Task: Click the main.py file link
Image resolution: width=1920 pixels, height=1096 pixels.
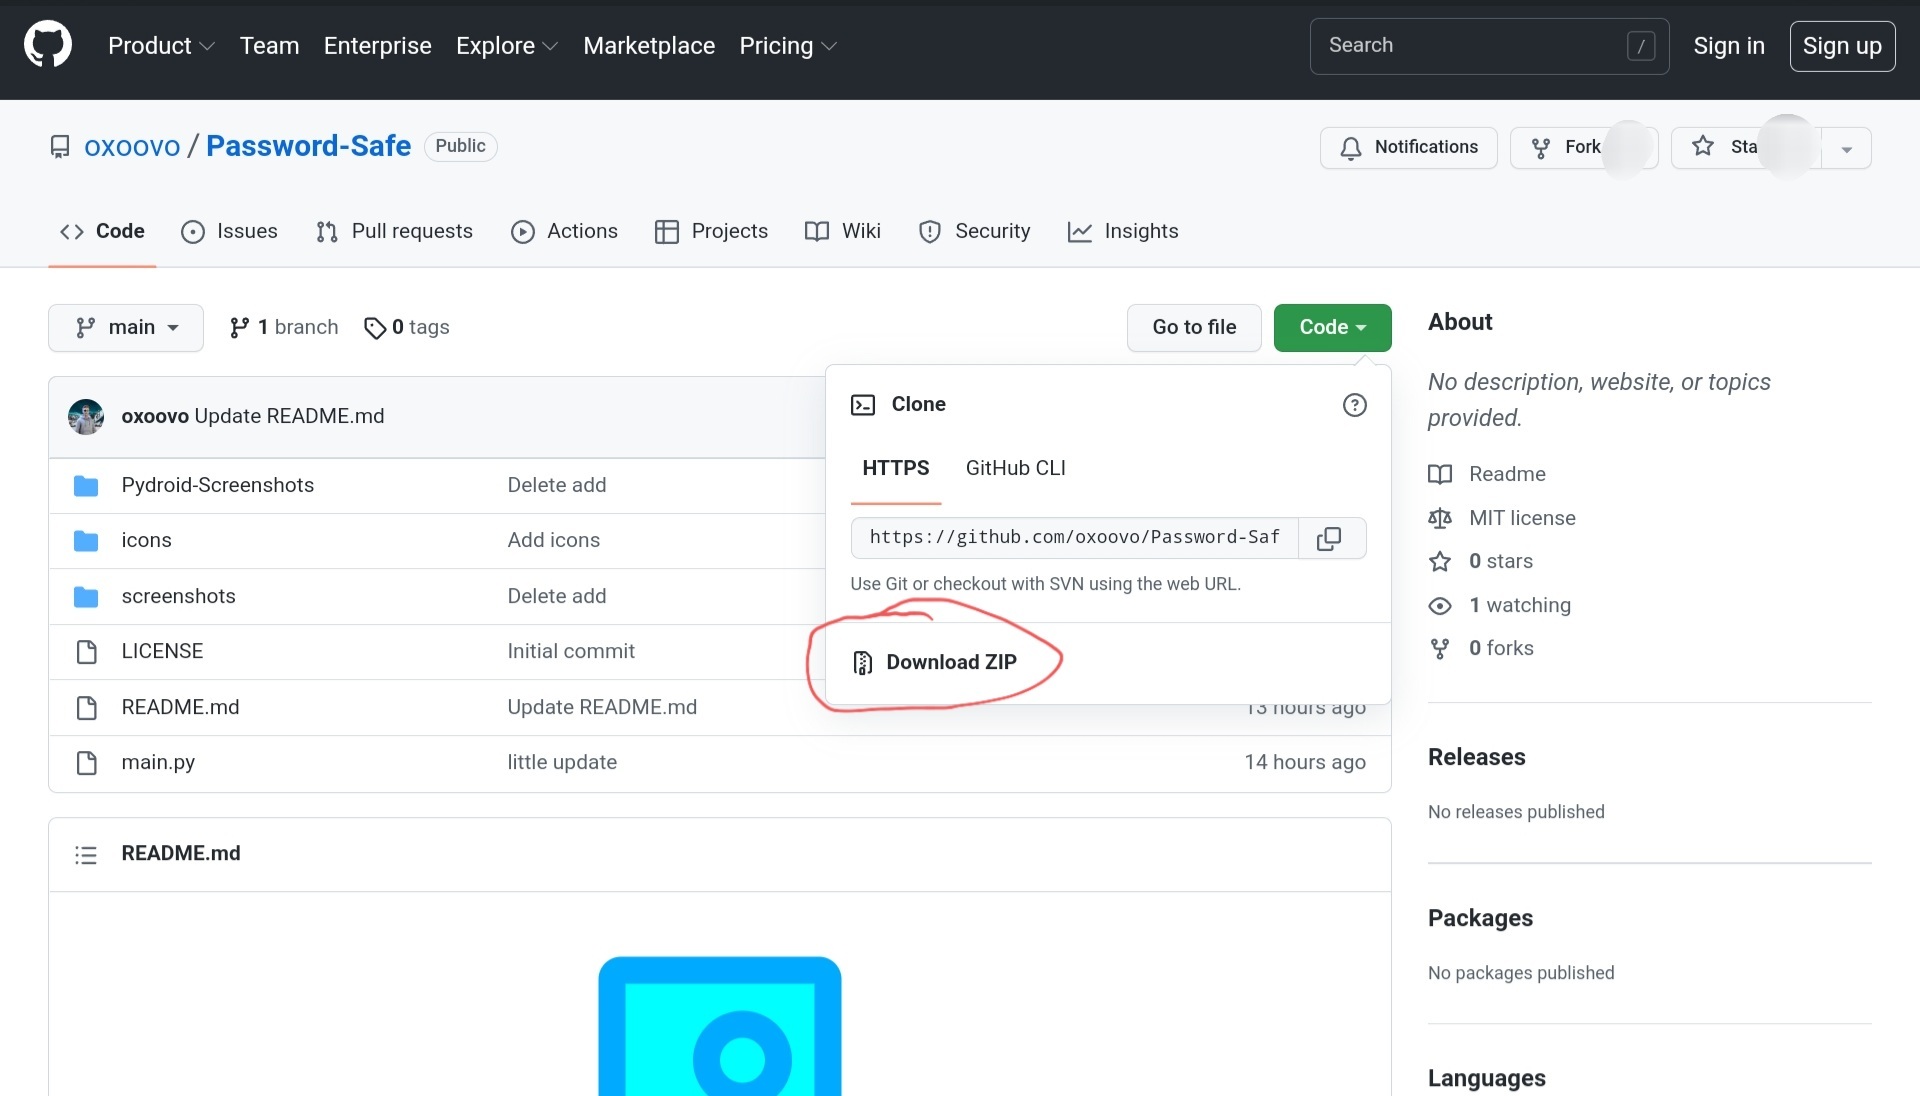Action: click(158, 762)
